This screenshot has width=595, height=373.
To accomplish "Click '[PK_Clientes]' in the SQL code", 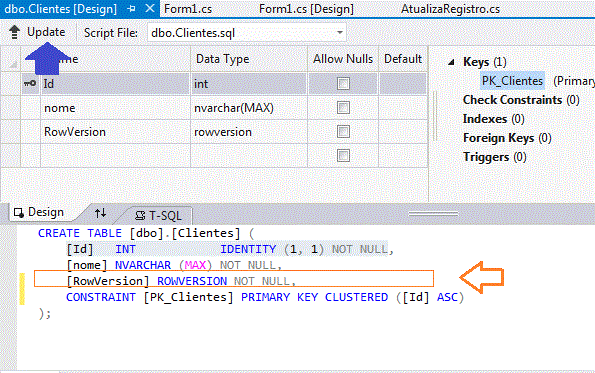I will [189, 297].
